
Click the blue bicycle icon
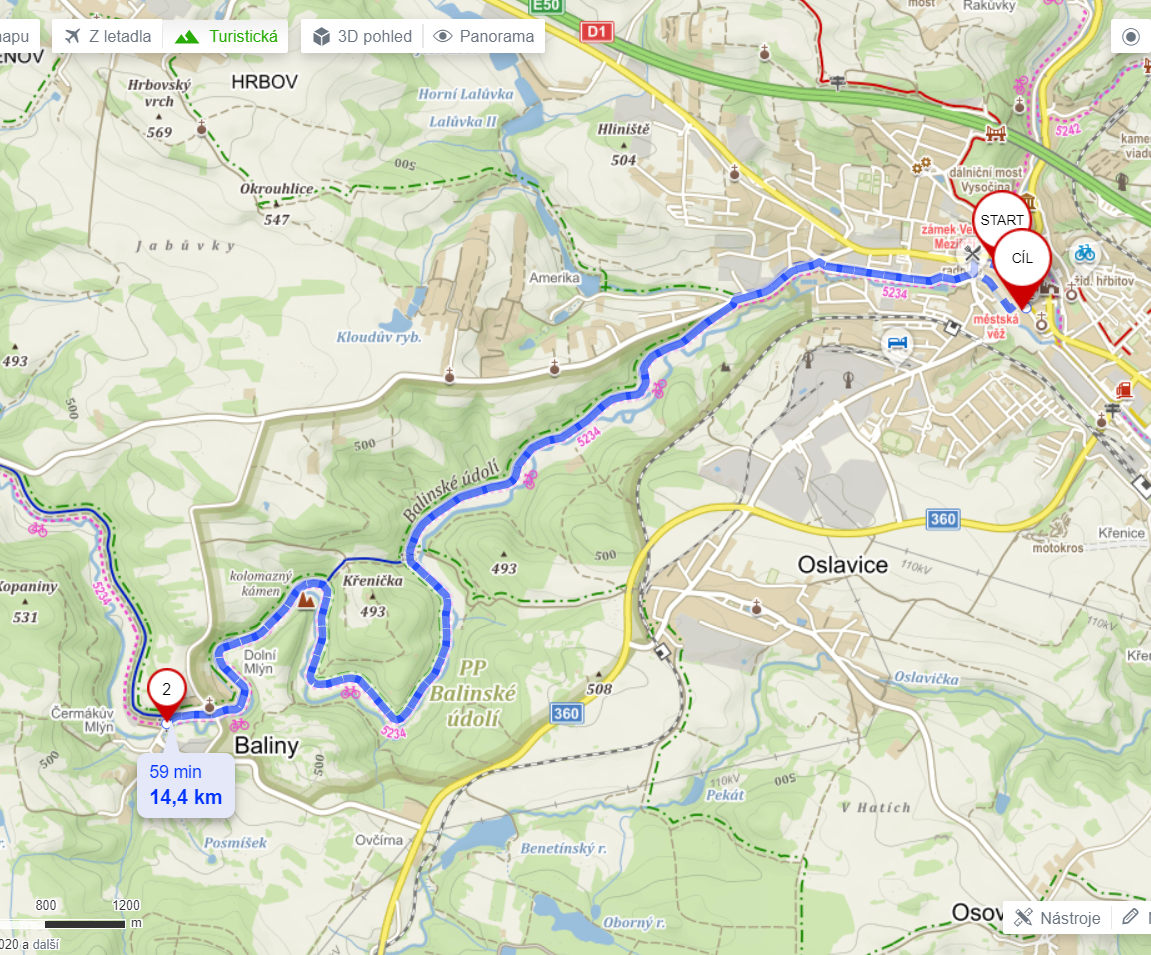pyautogui.click(x=1084, y=254)
